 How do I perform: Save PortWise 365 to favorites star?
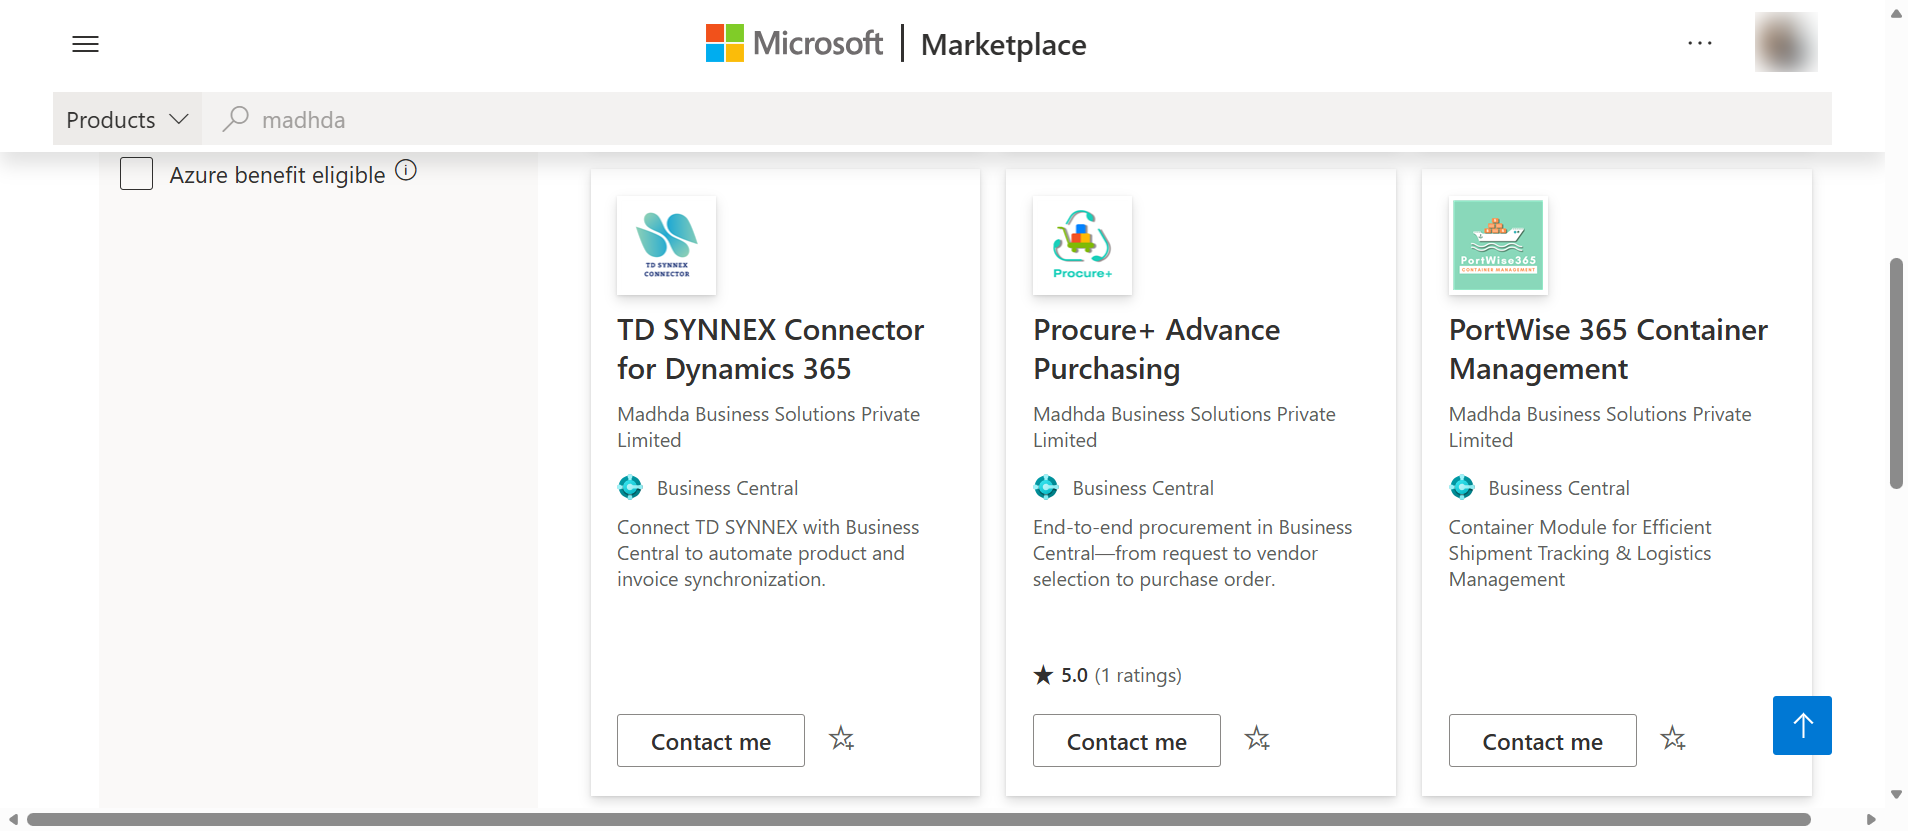[x=1673, y=739]
